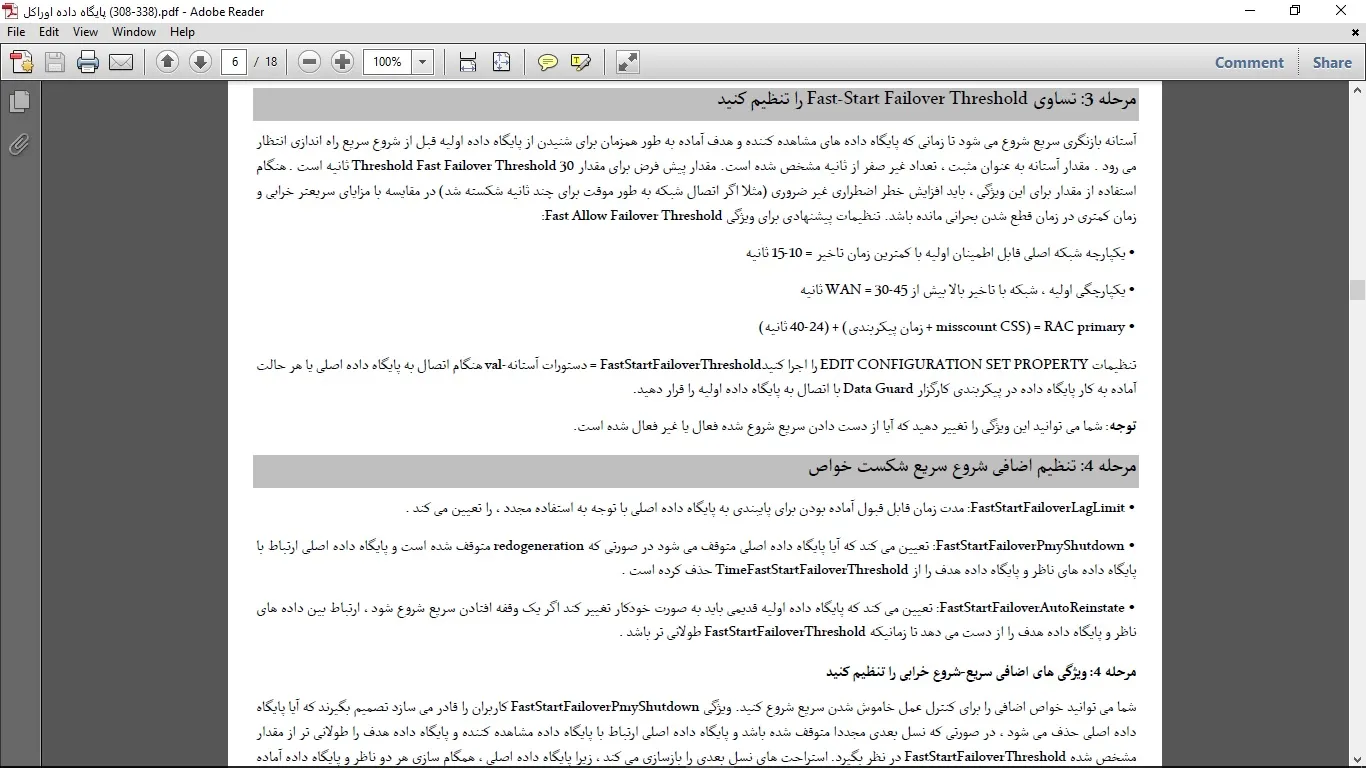Zoom in with the plus button

[342, 62]
